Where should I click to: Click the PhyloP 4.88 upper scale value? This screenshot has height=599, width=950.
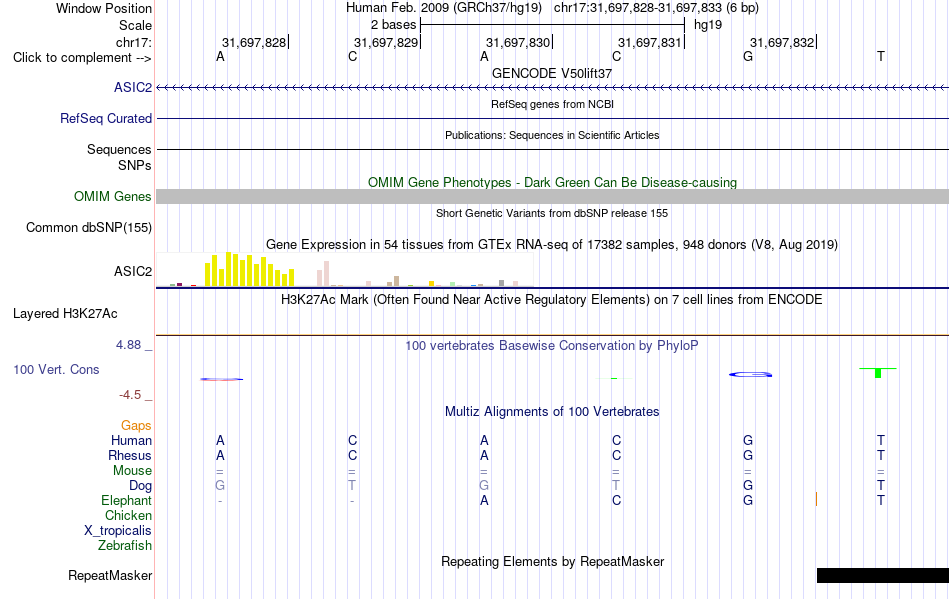coord(128,345)
